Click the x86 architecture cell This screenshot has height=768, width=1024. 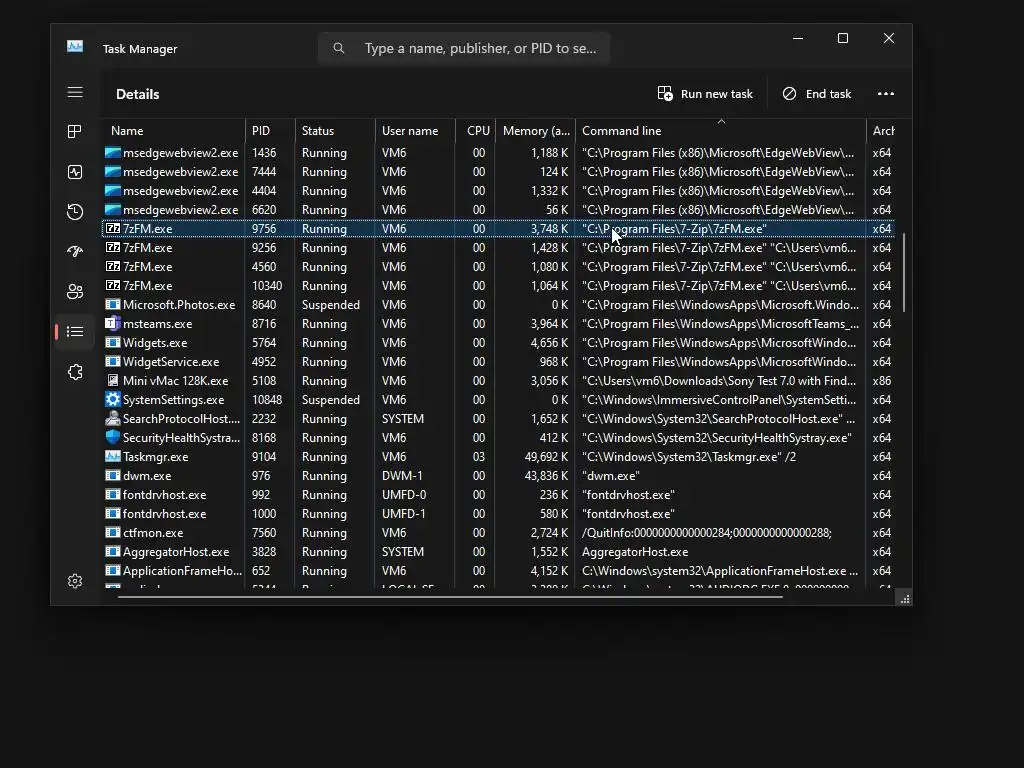tap(882, 380)
